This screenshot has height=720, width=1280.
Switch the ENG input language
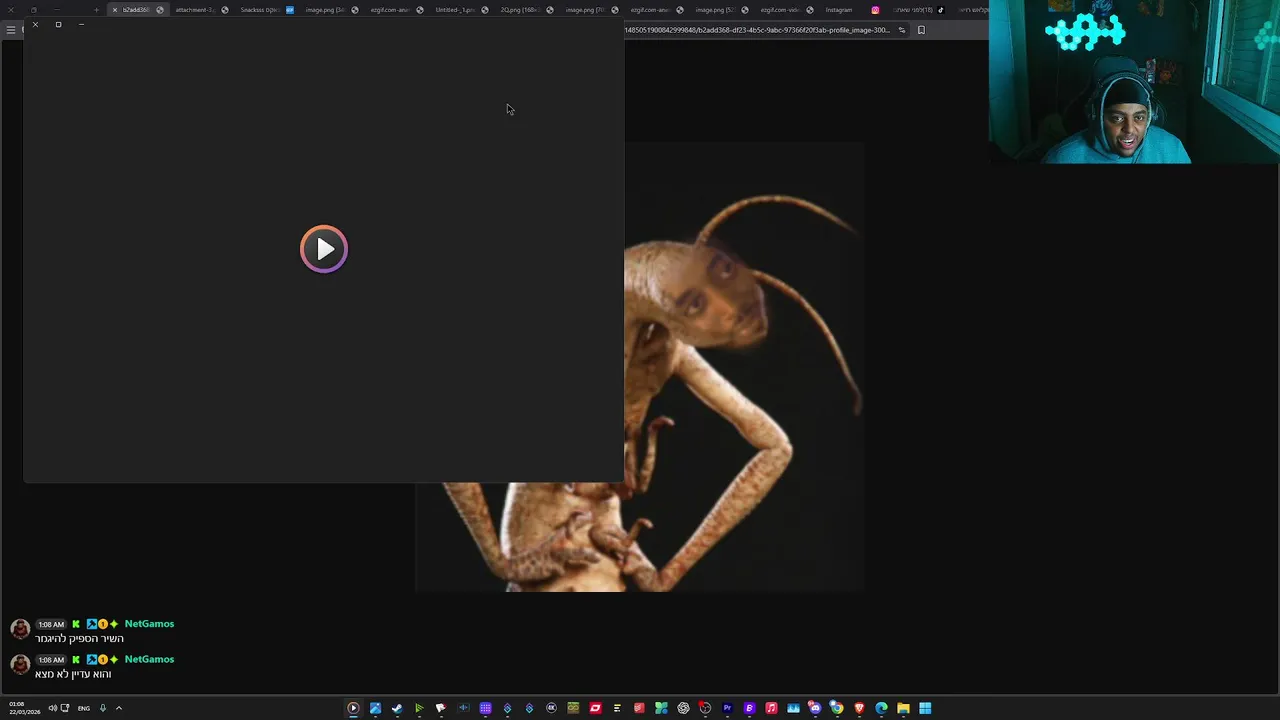pyautogui.click(x=83, y=708)
